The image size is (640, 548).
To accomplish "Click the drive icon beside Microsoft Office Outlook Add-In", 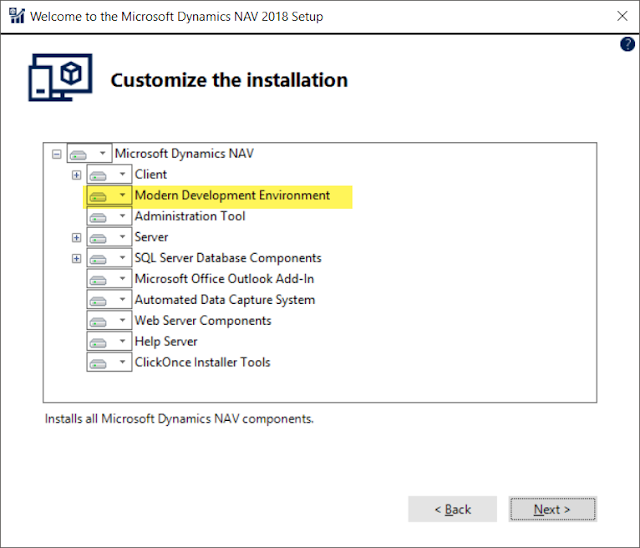I will tap(98, 280).
